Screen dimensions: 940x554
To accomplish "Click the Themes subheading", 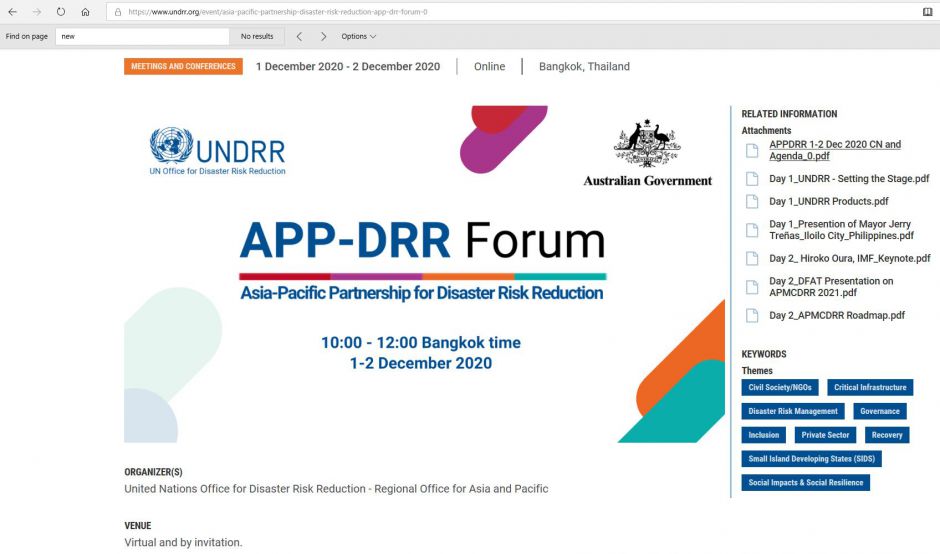I will point(757,371).
